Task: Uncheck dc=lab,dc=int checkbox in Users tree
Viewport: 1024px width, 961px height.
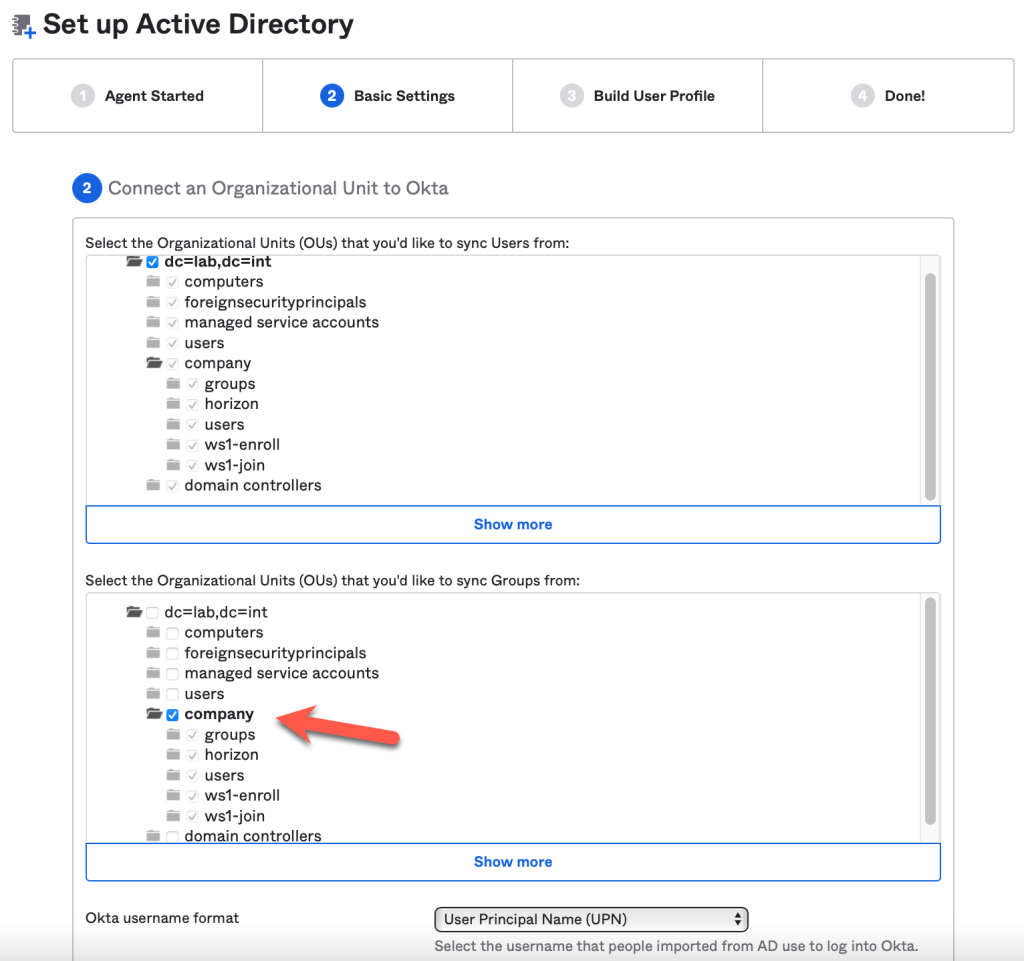Action: [x=153, y=262]
